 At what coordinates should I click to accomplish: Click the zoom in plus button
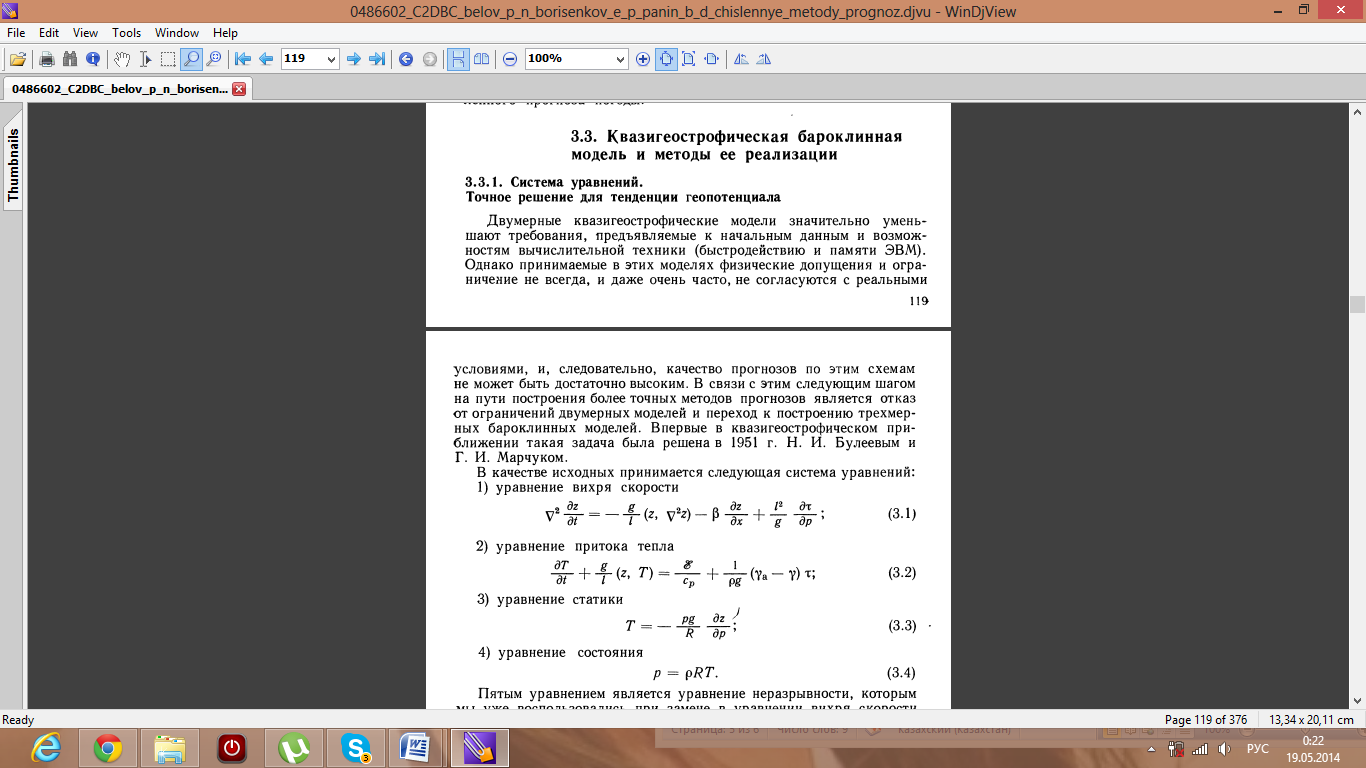(643, 59)
